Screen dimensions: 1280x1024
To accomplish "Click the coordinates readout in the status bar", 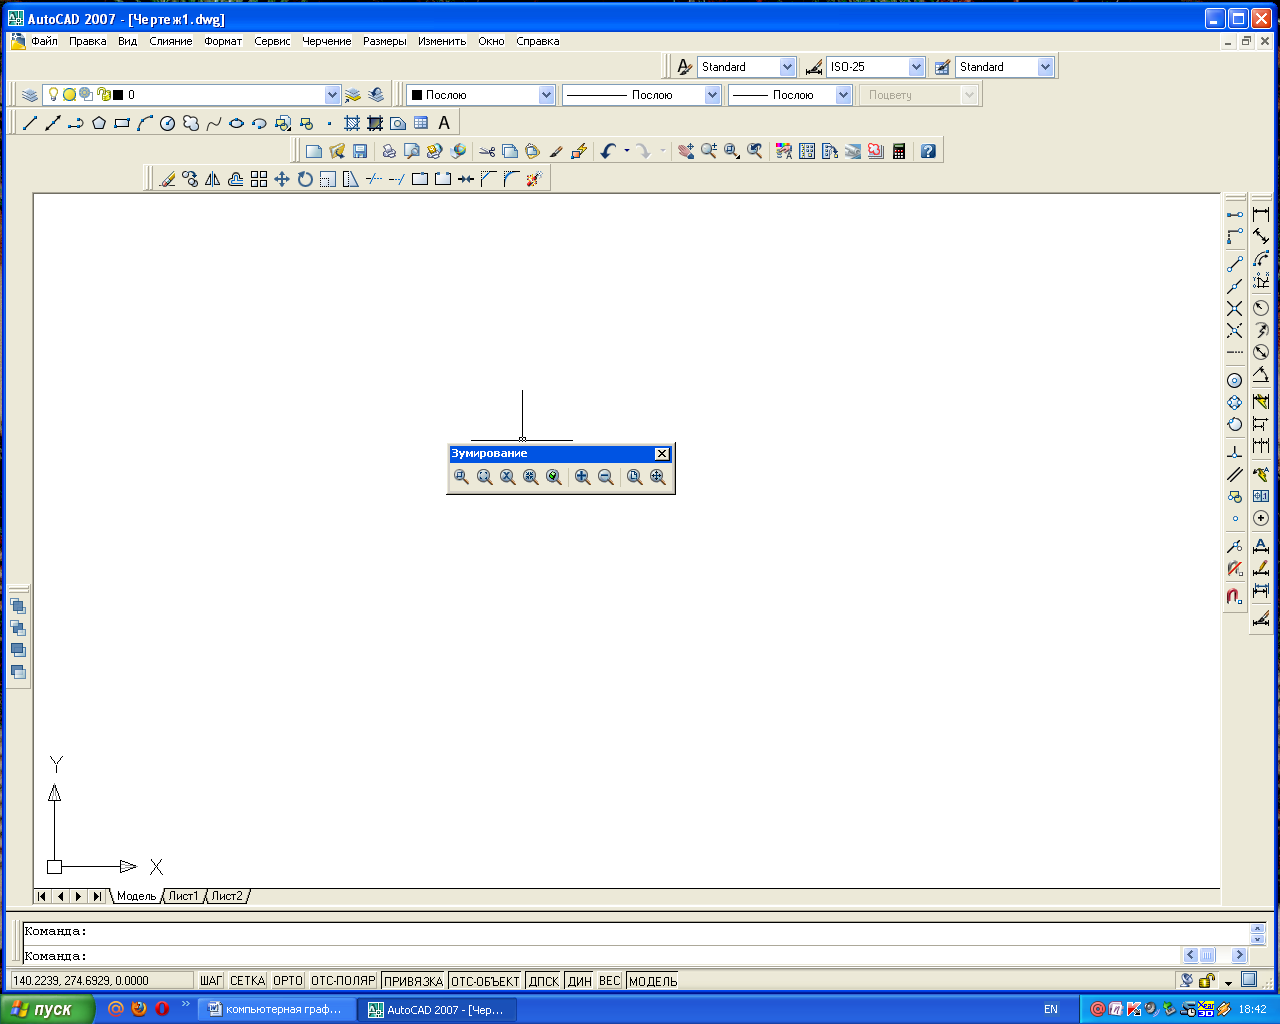I will (100, 981).
